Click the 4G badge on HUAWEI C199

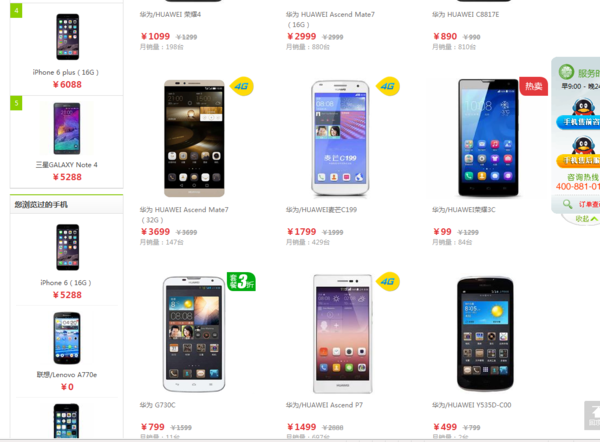click(388, 86)
